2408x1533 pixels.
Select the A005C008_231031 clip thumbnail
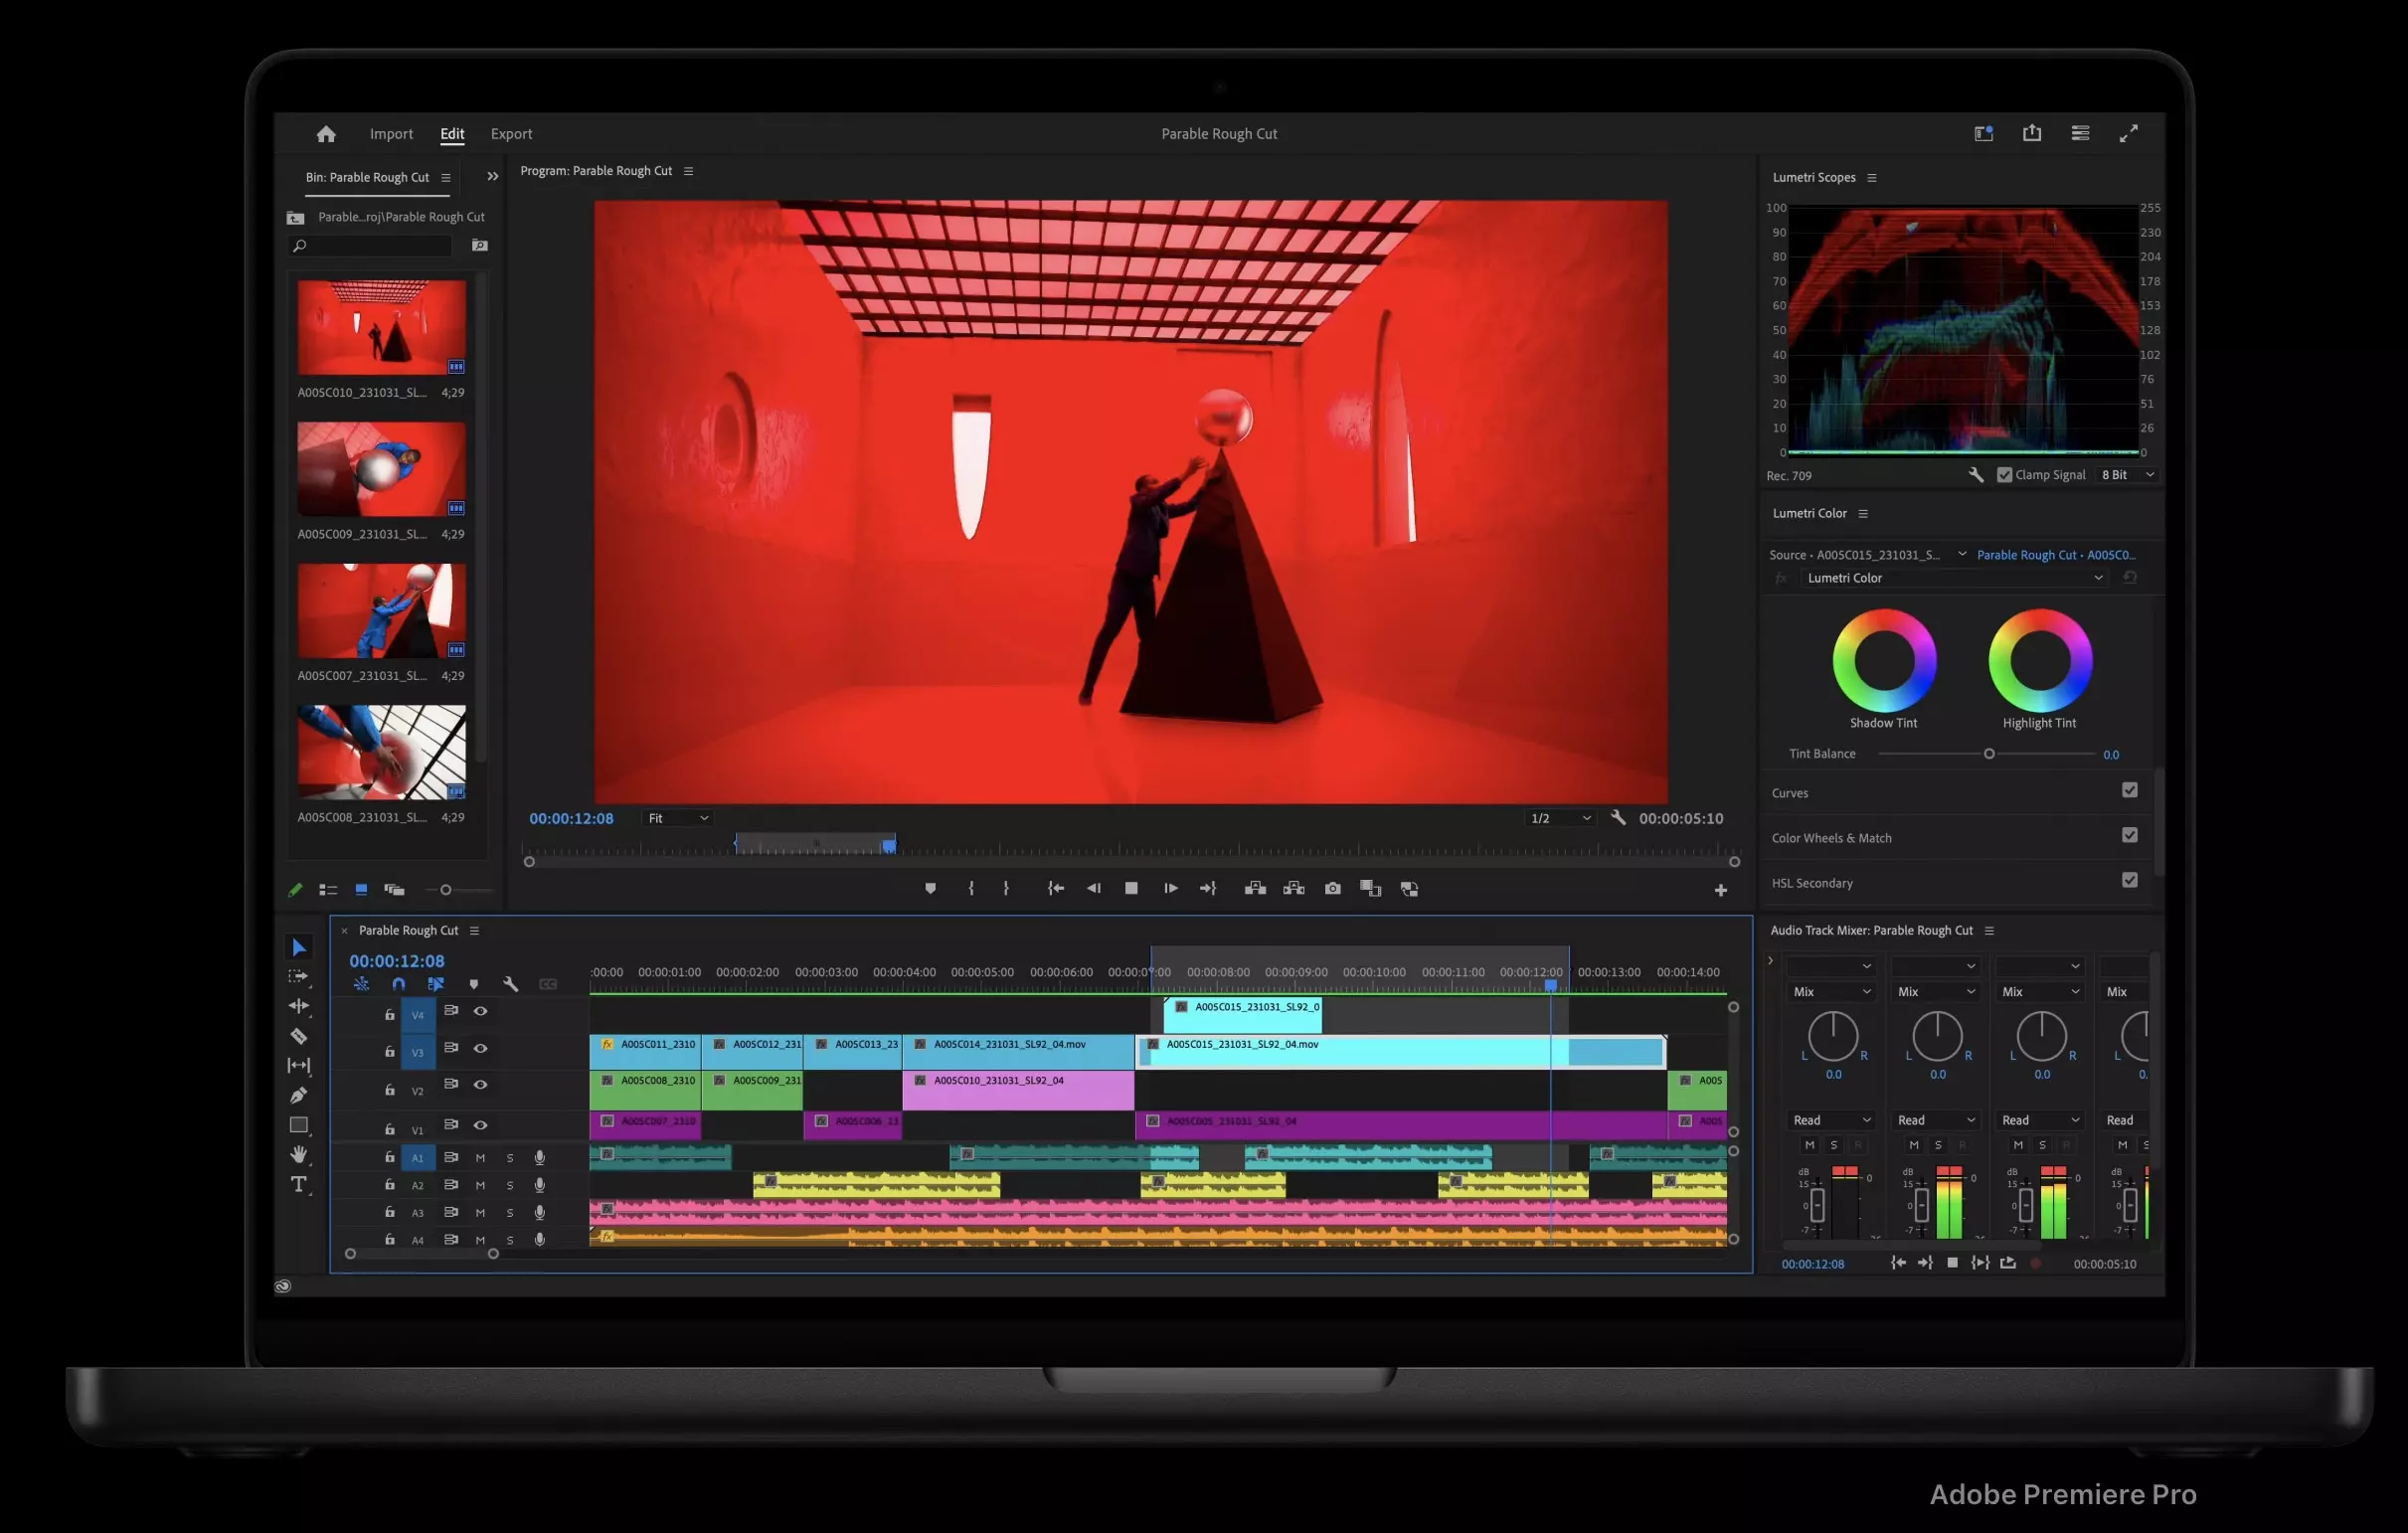coord(381,752)
